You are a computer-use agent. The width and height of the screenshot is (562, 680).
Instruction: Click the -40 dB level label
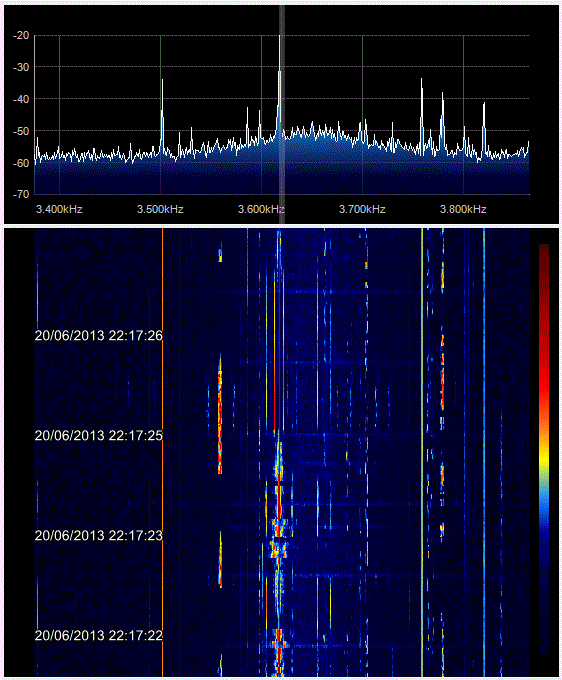21,99
